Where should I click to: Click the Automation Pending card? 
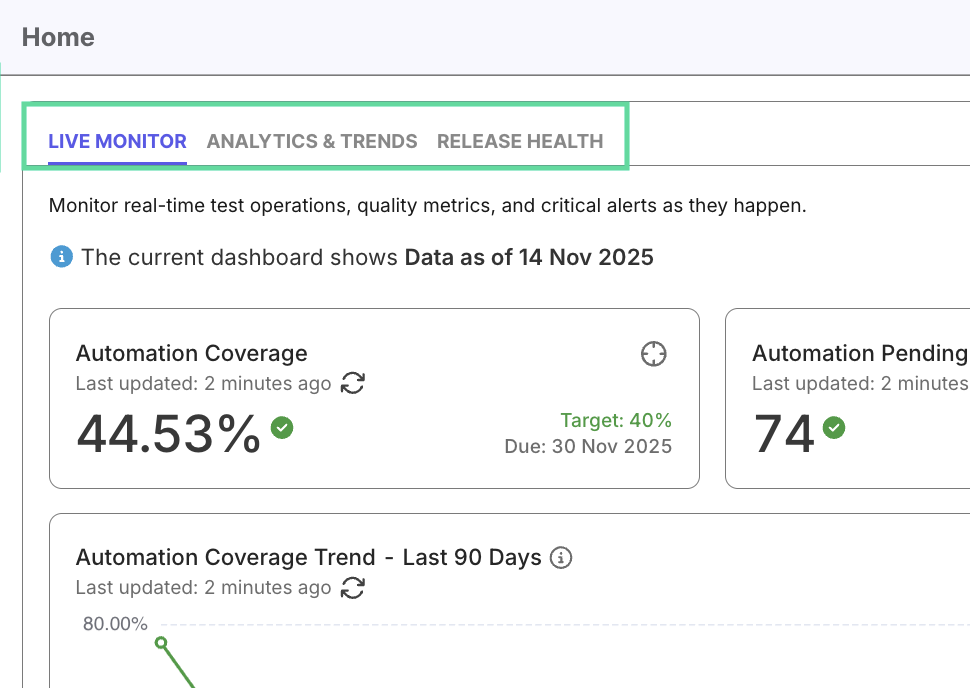(860, 398)
